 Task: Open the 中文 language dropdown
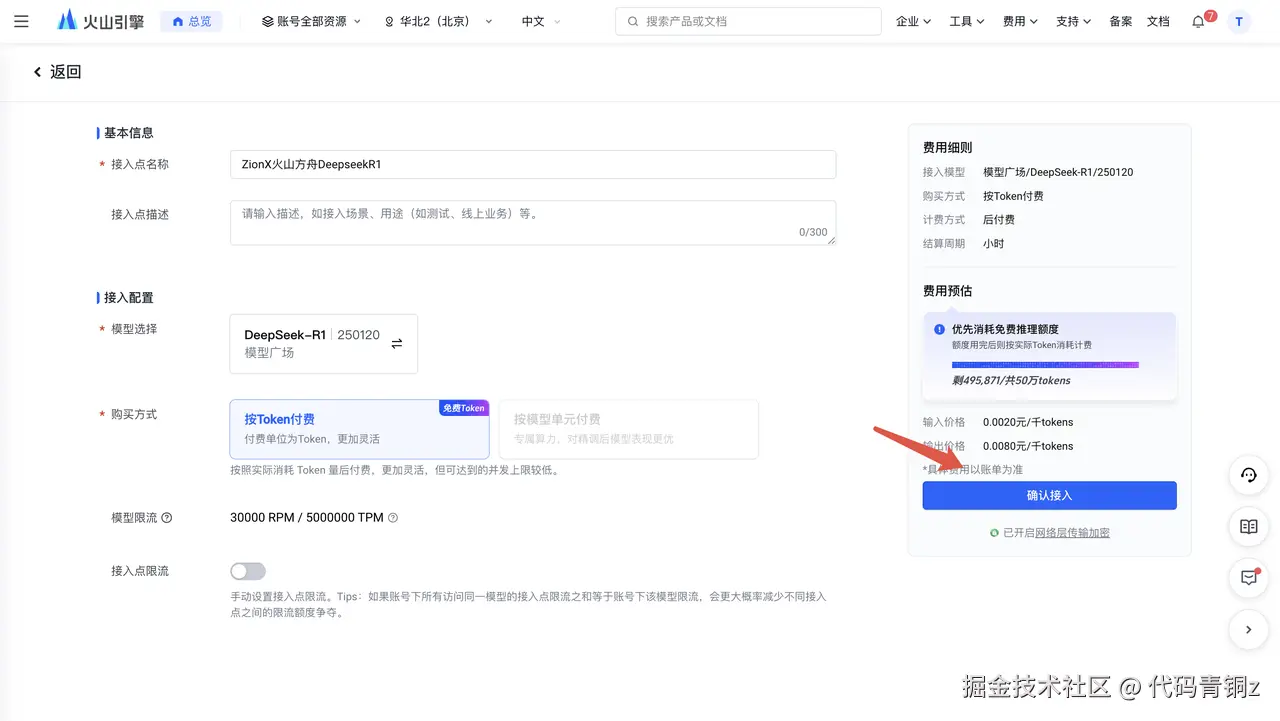tap(540, 21)
